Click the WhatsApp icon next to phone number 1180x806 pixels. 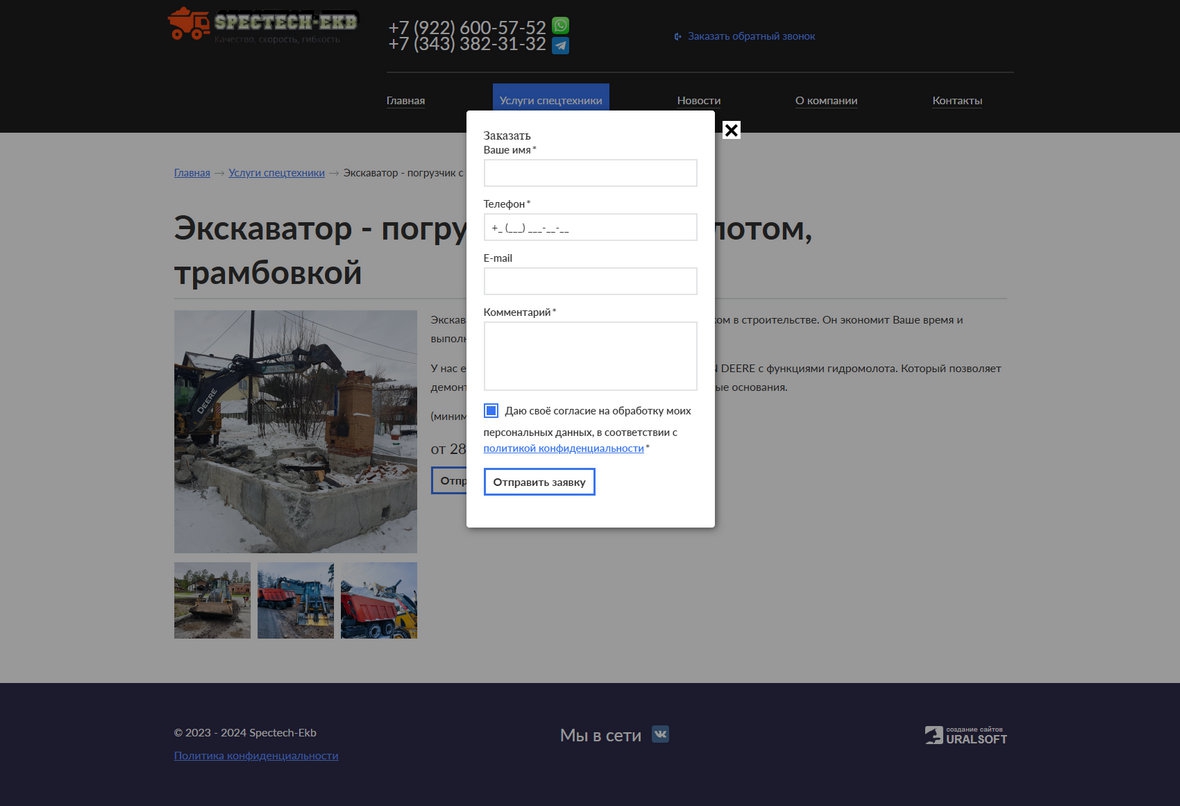(x=560, y=26)
